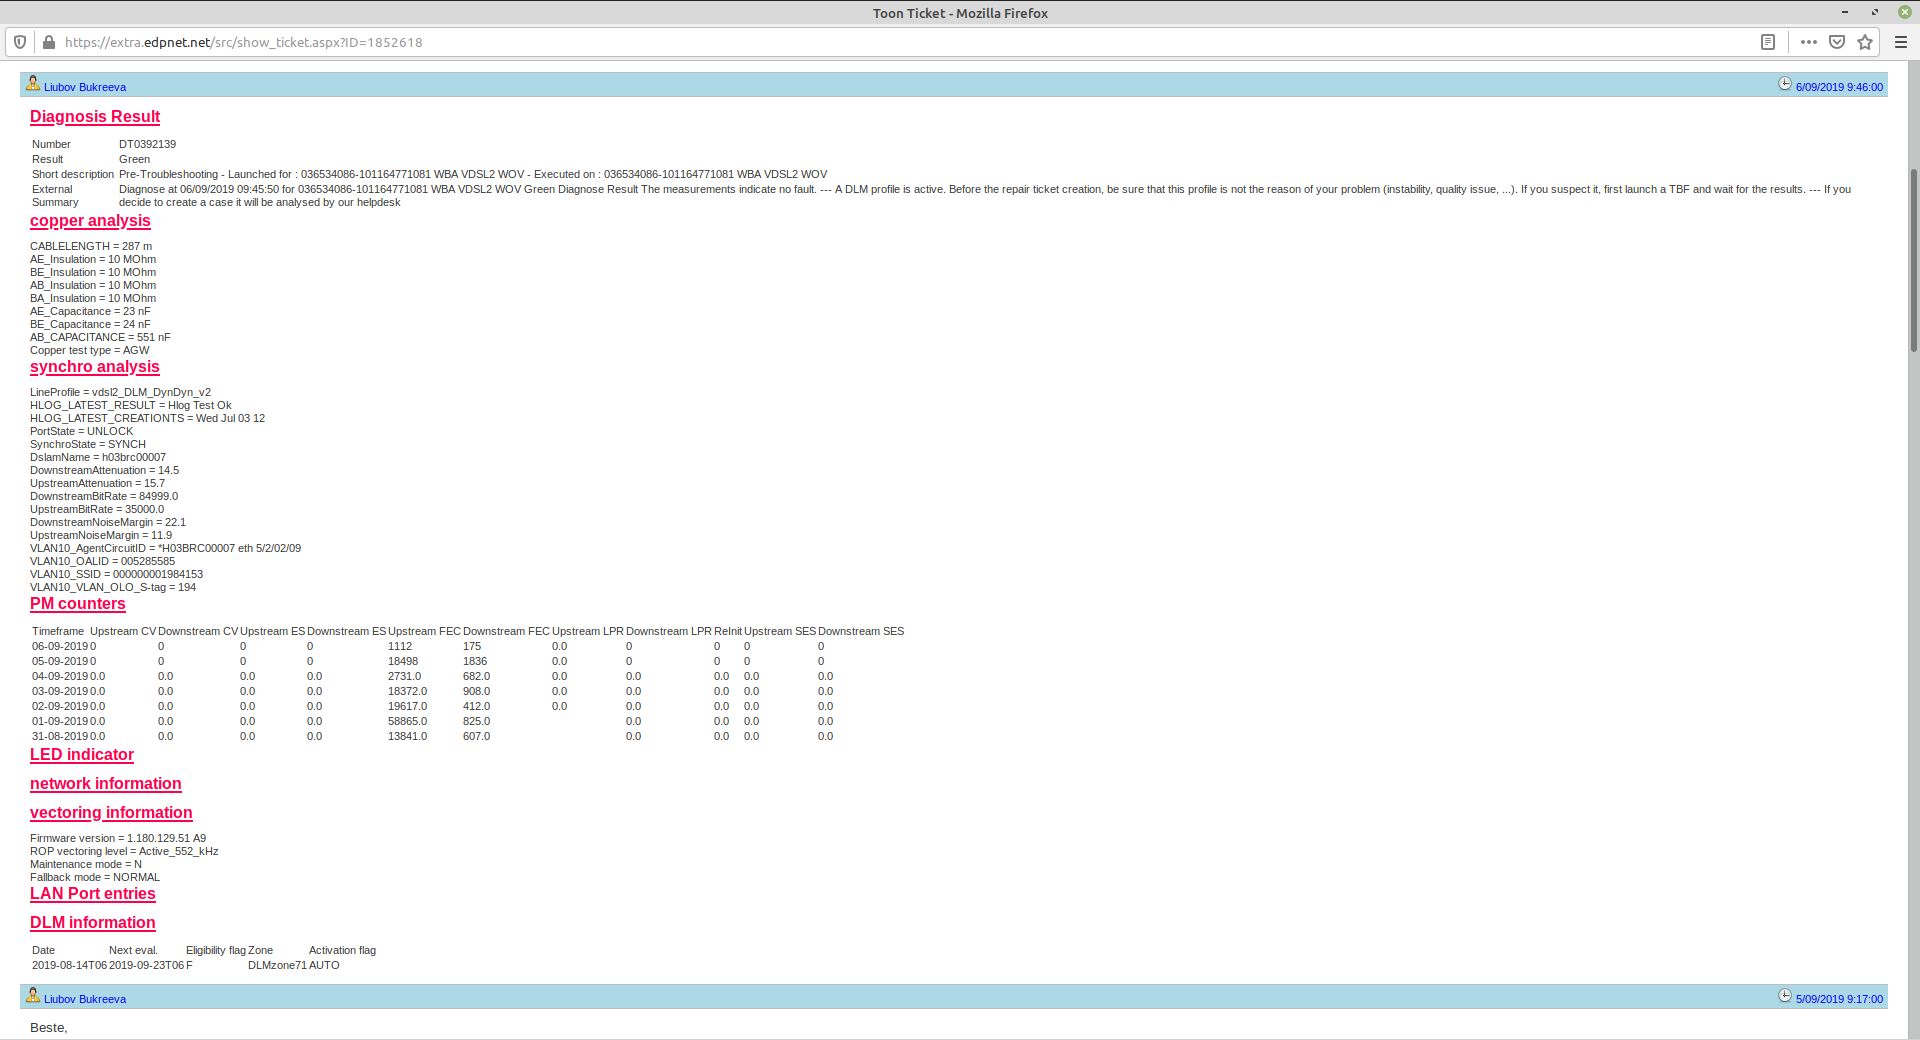Click top Liubov Bukreeva author name

[x=85, y=87]
